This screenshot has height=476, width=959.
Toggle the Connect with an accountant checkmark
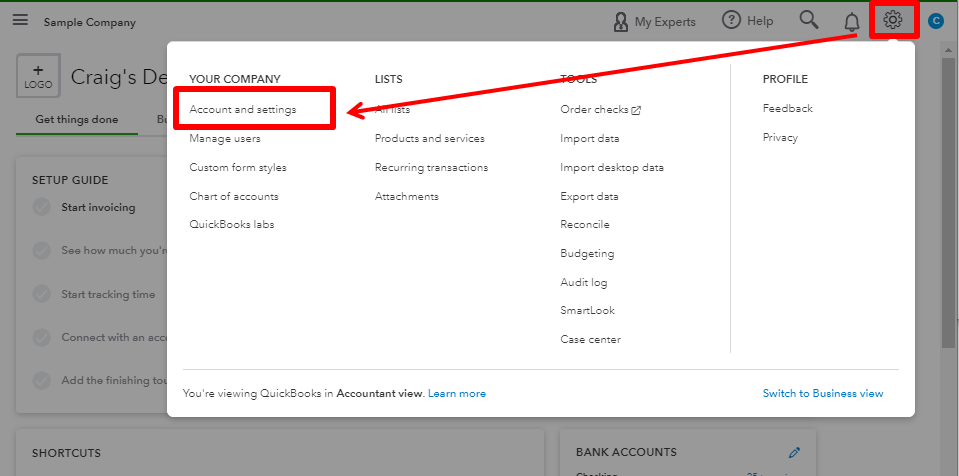tap(42, 337)
